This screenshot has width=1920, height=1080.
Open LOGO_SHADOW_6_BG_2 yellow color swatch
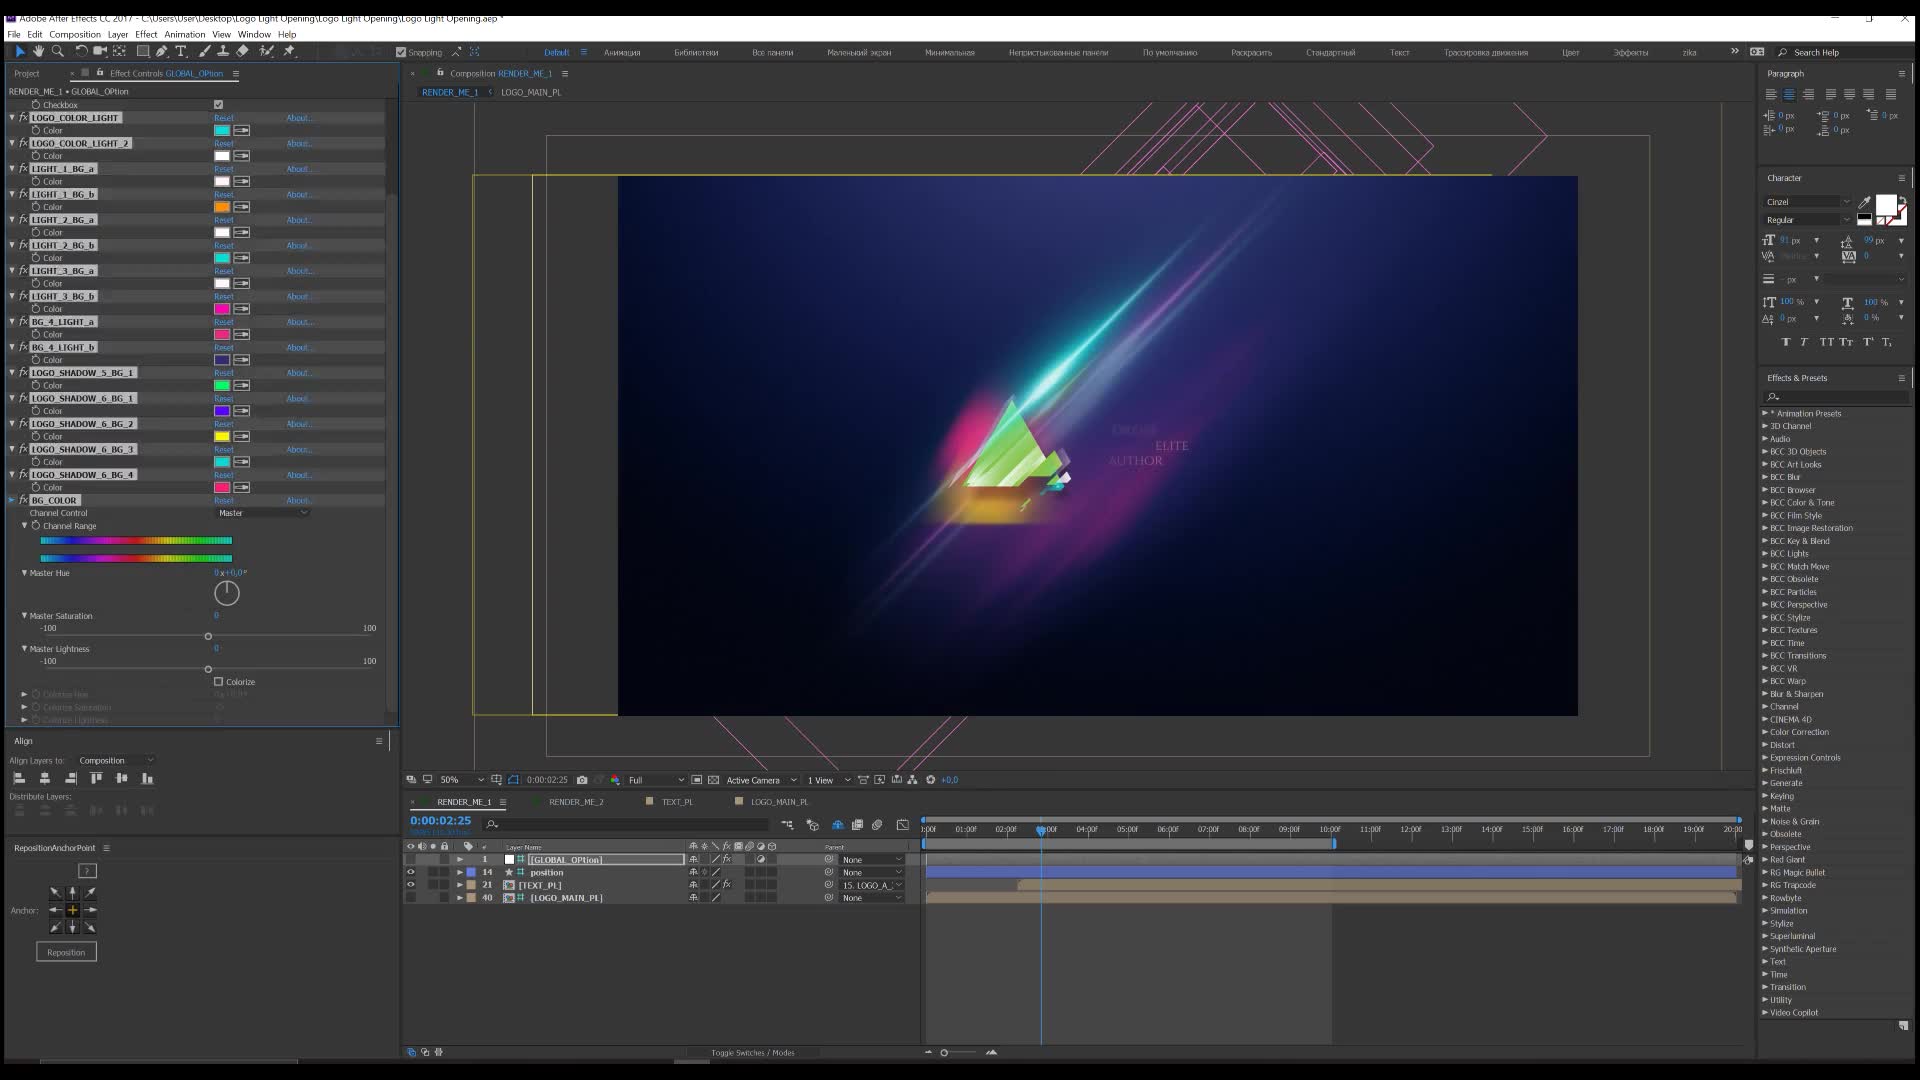222,436
